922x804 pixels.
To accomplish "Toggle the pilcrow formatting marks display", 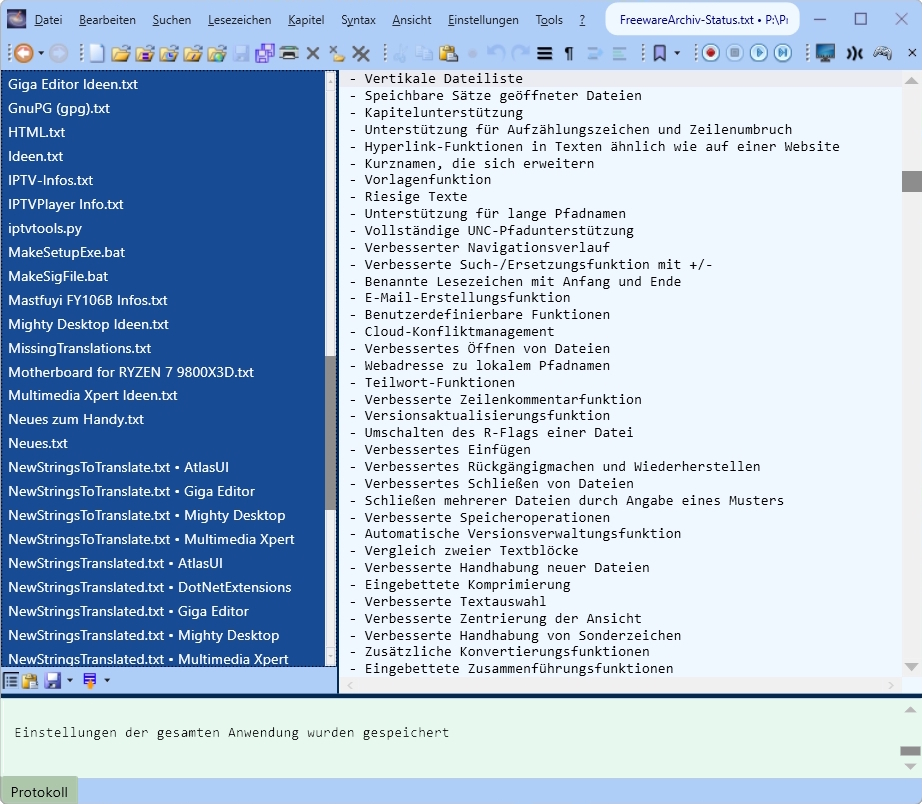I will point(569,53).
